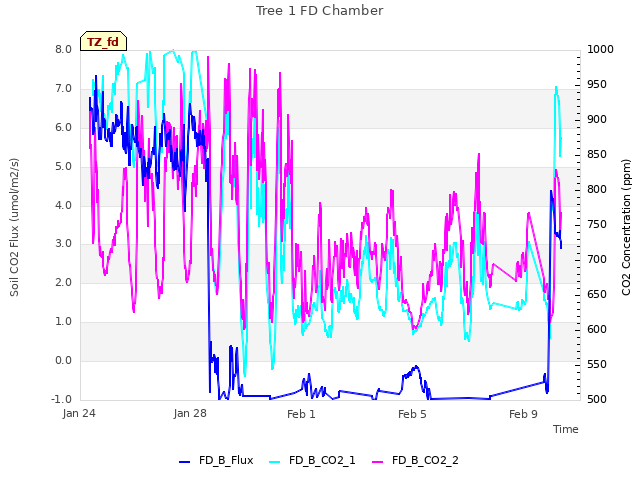Screen dimensions: 640x480
Task: Click the Feb 9 x-axis tick label
Action: [x=523, y=414]
